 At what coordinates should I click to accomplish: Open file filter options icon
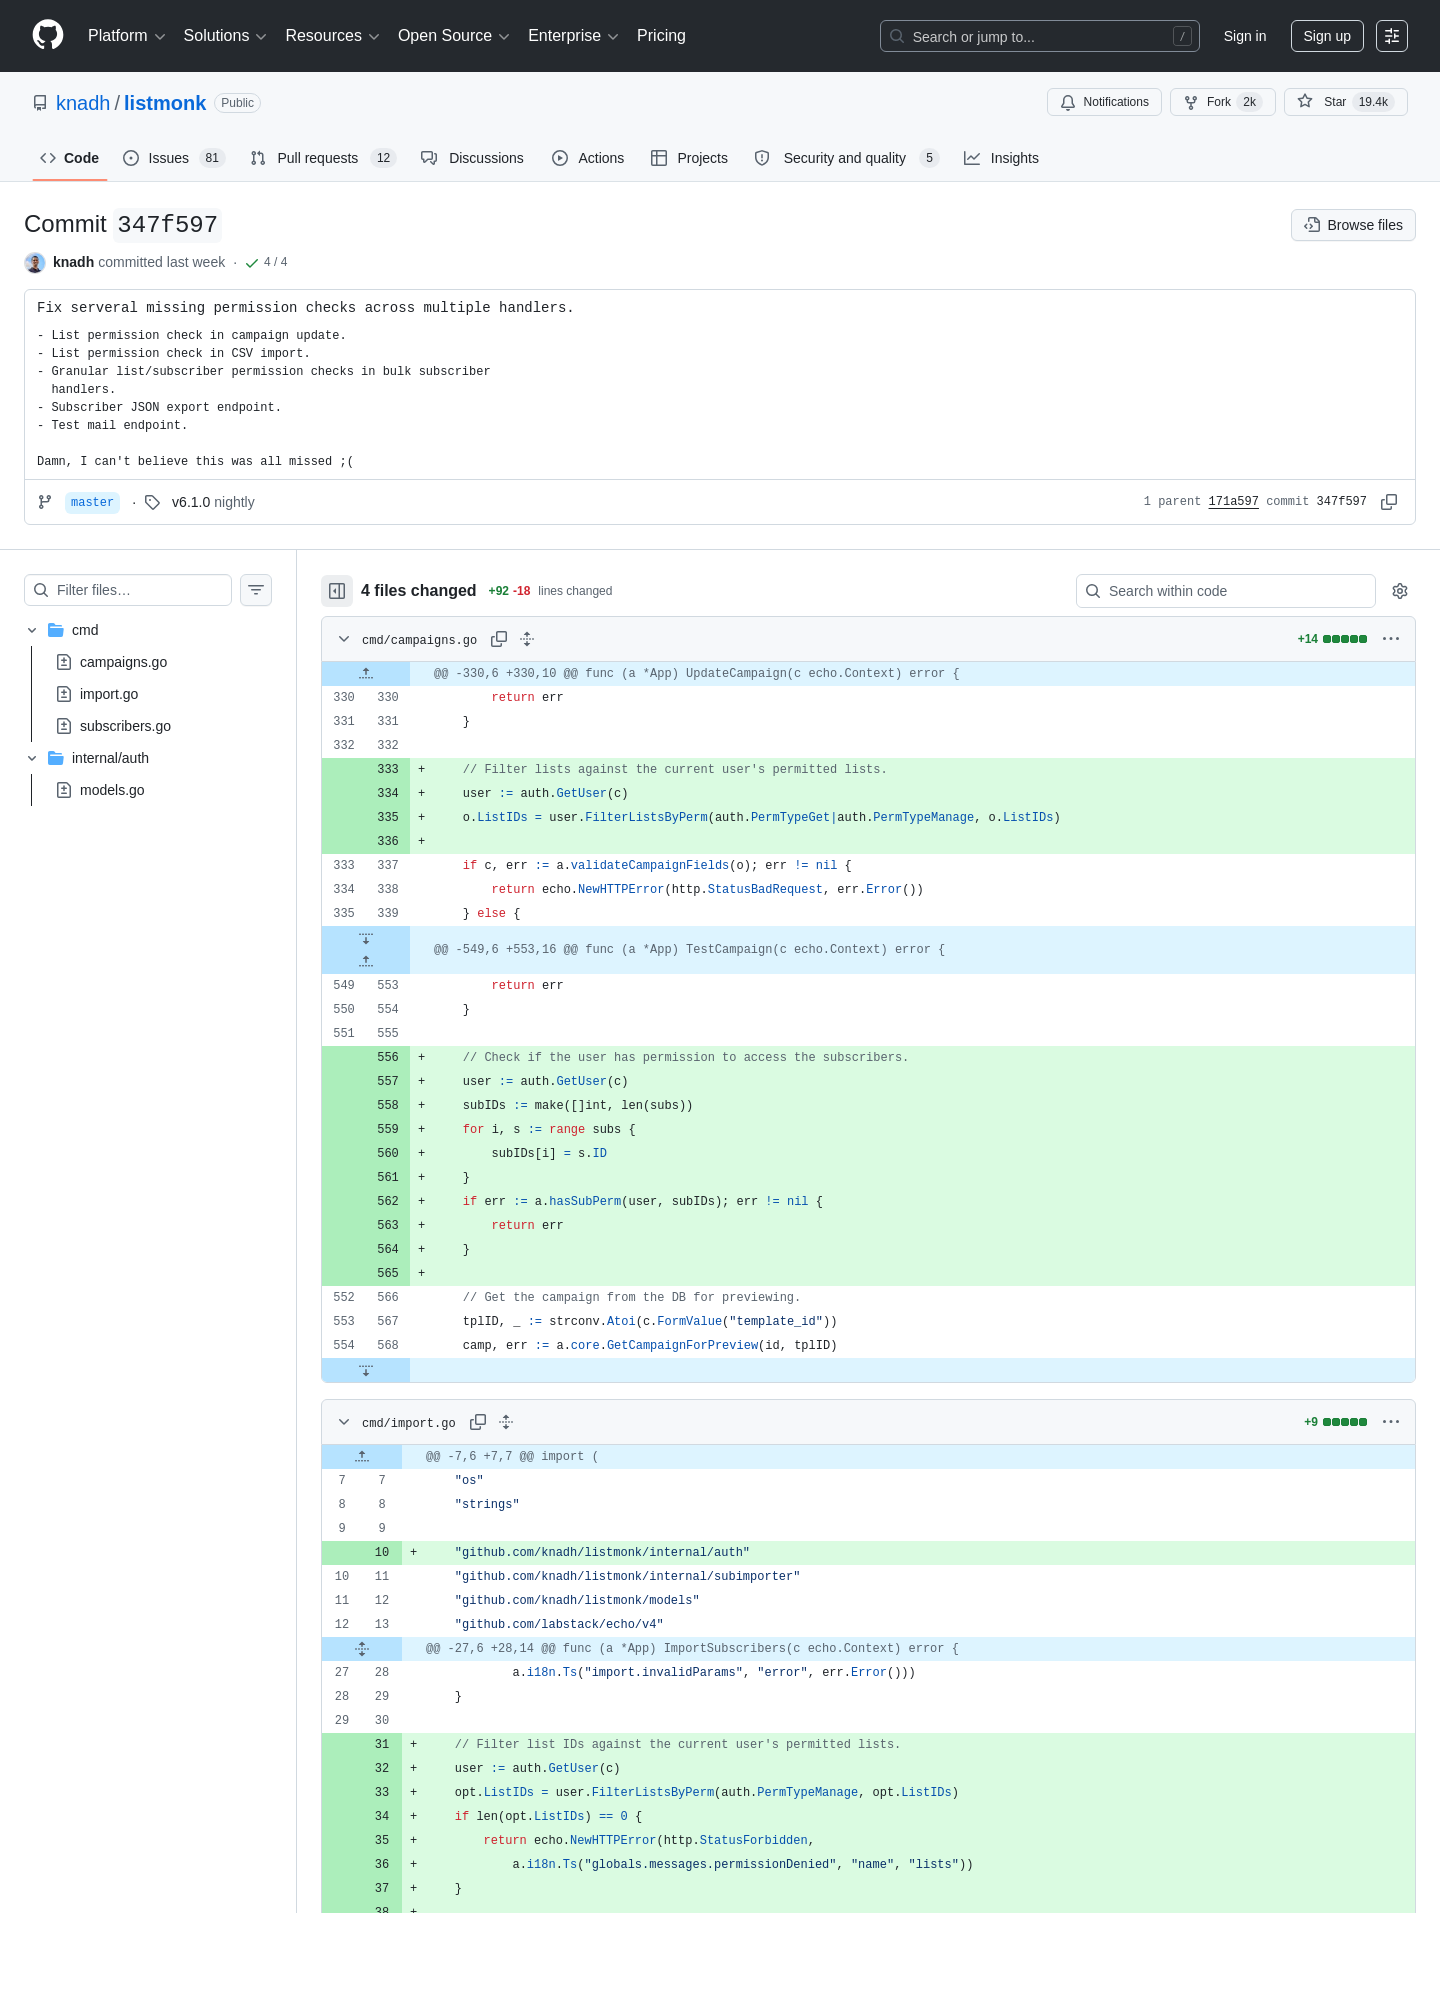256,590
